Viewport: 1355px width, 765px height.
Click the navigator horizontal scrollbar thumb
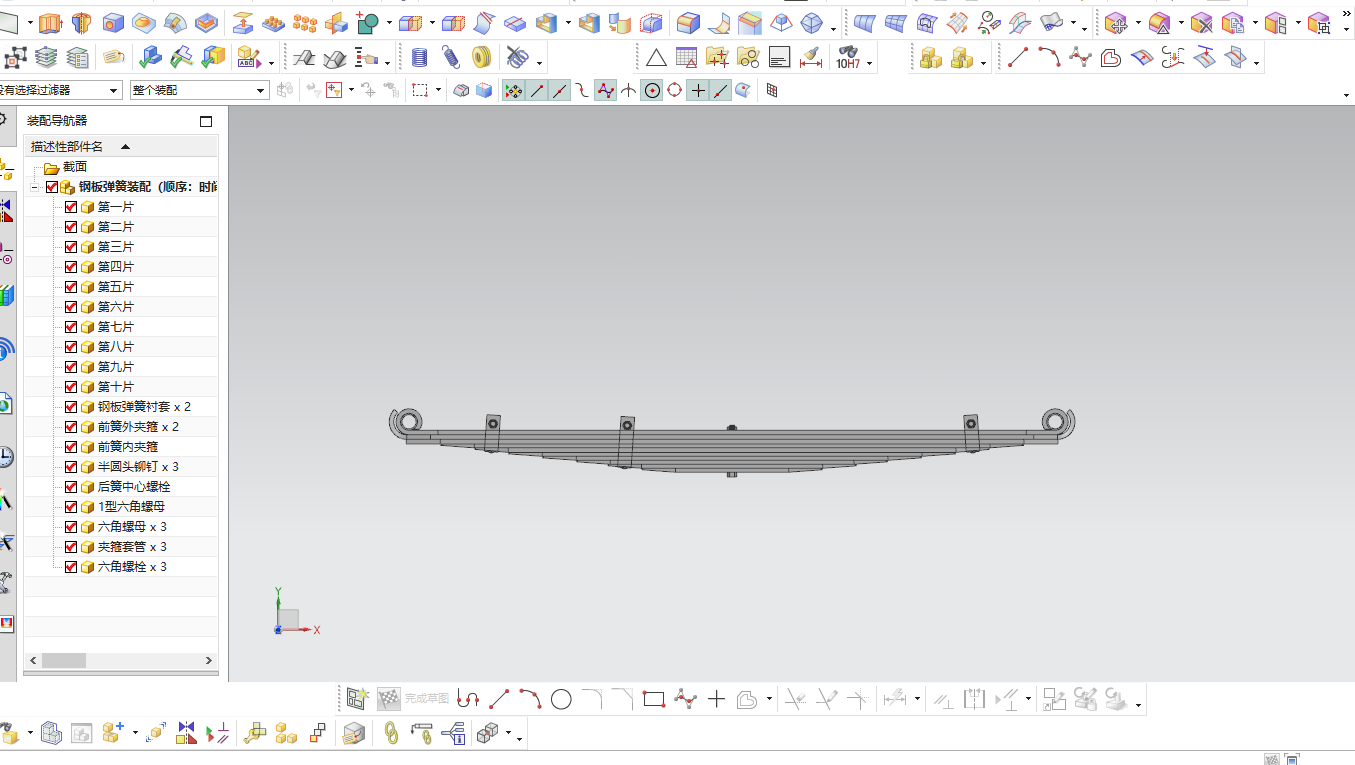[64, 661]
